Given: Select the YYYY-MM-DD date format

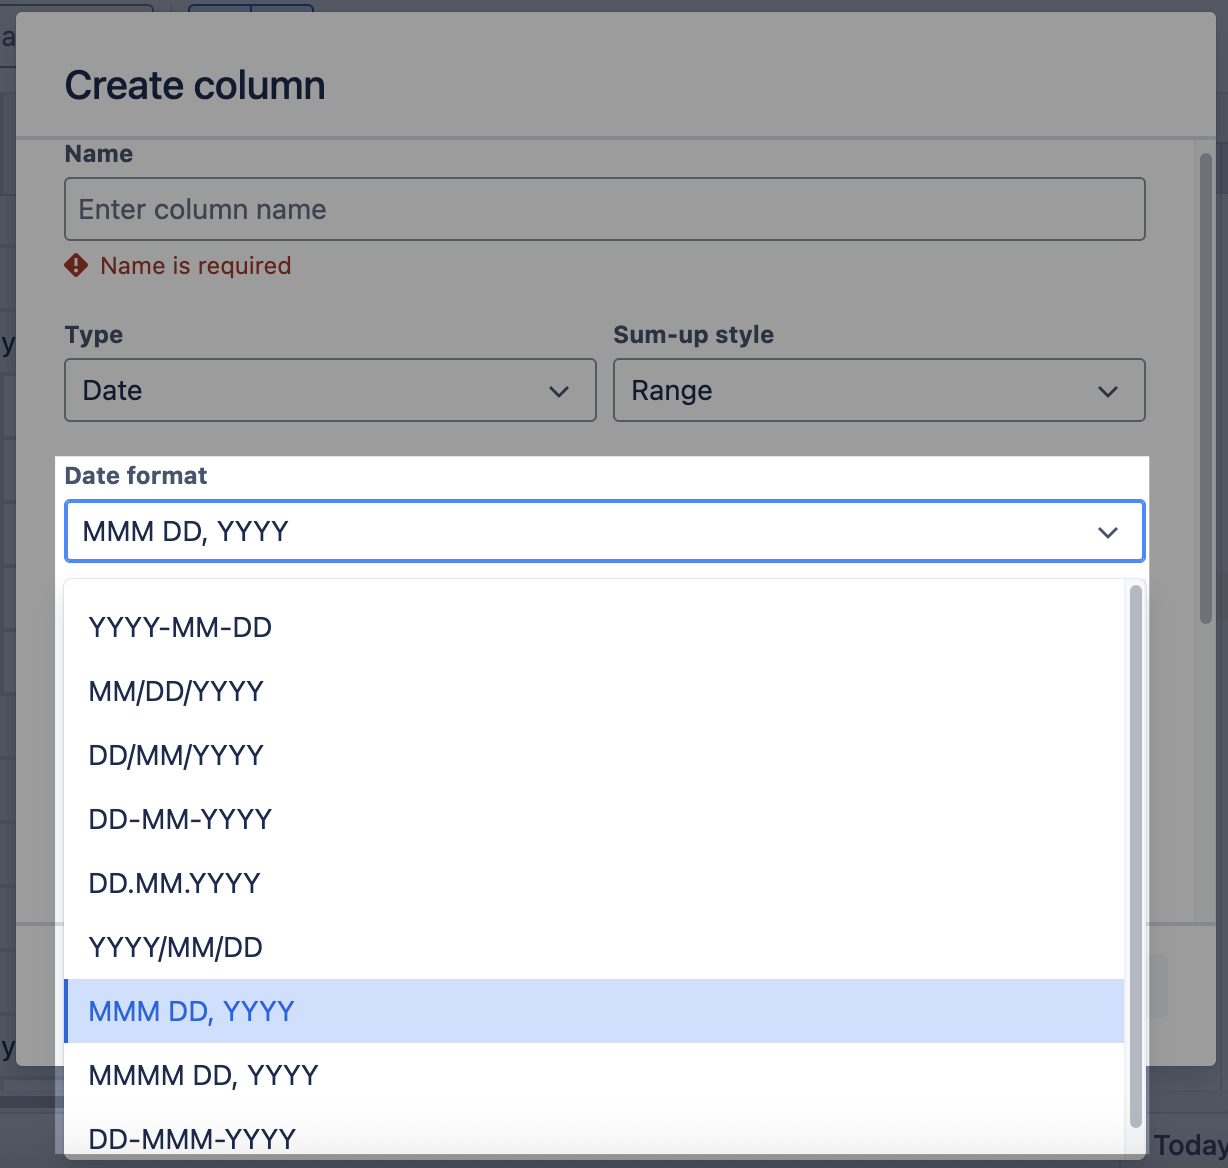Looking at the screenshot, I should tap(180, 627).
